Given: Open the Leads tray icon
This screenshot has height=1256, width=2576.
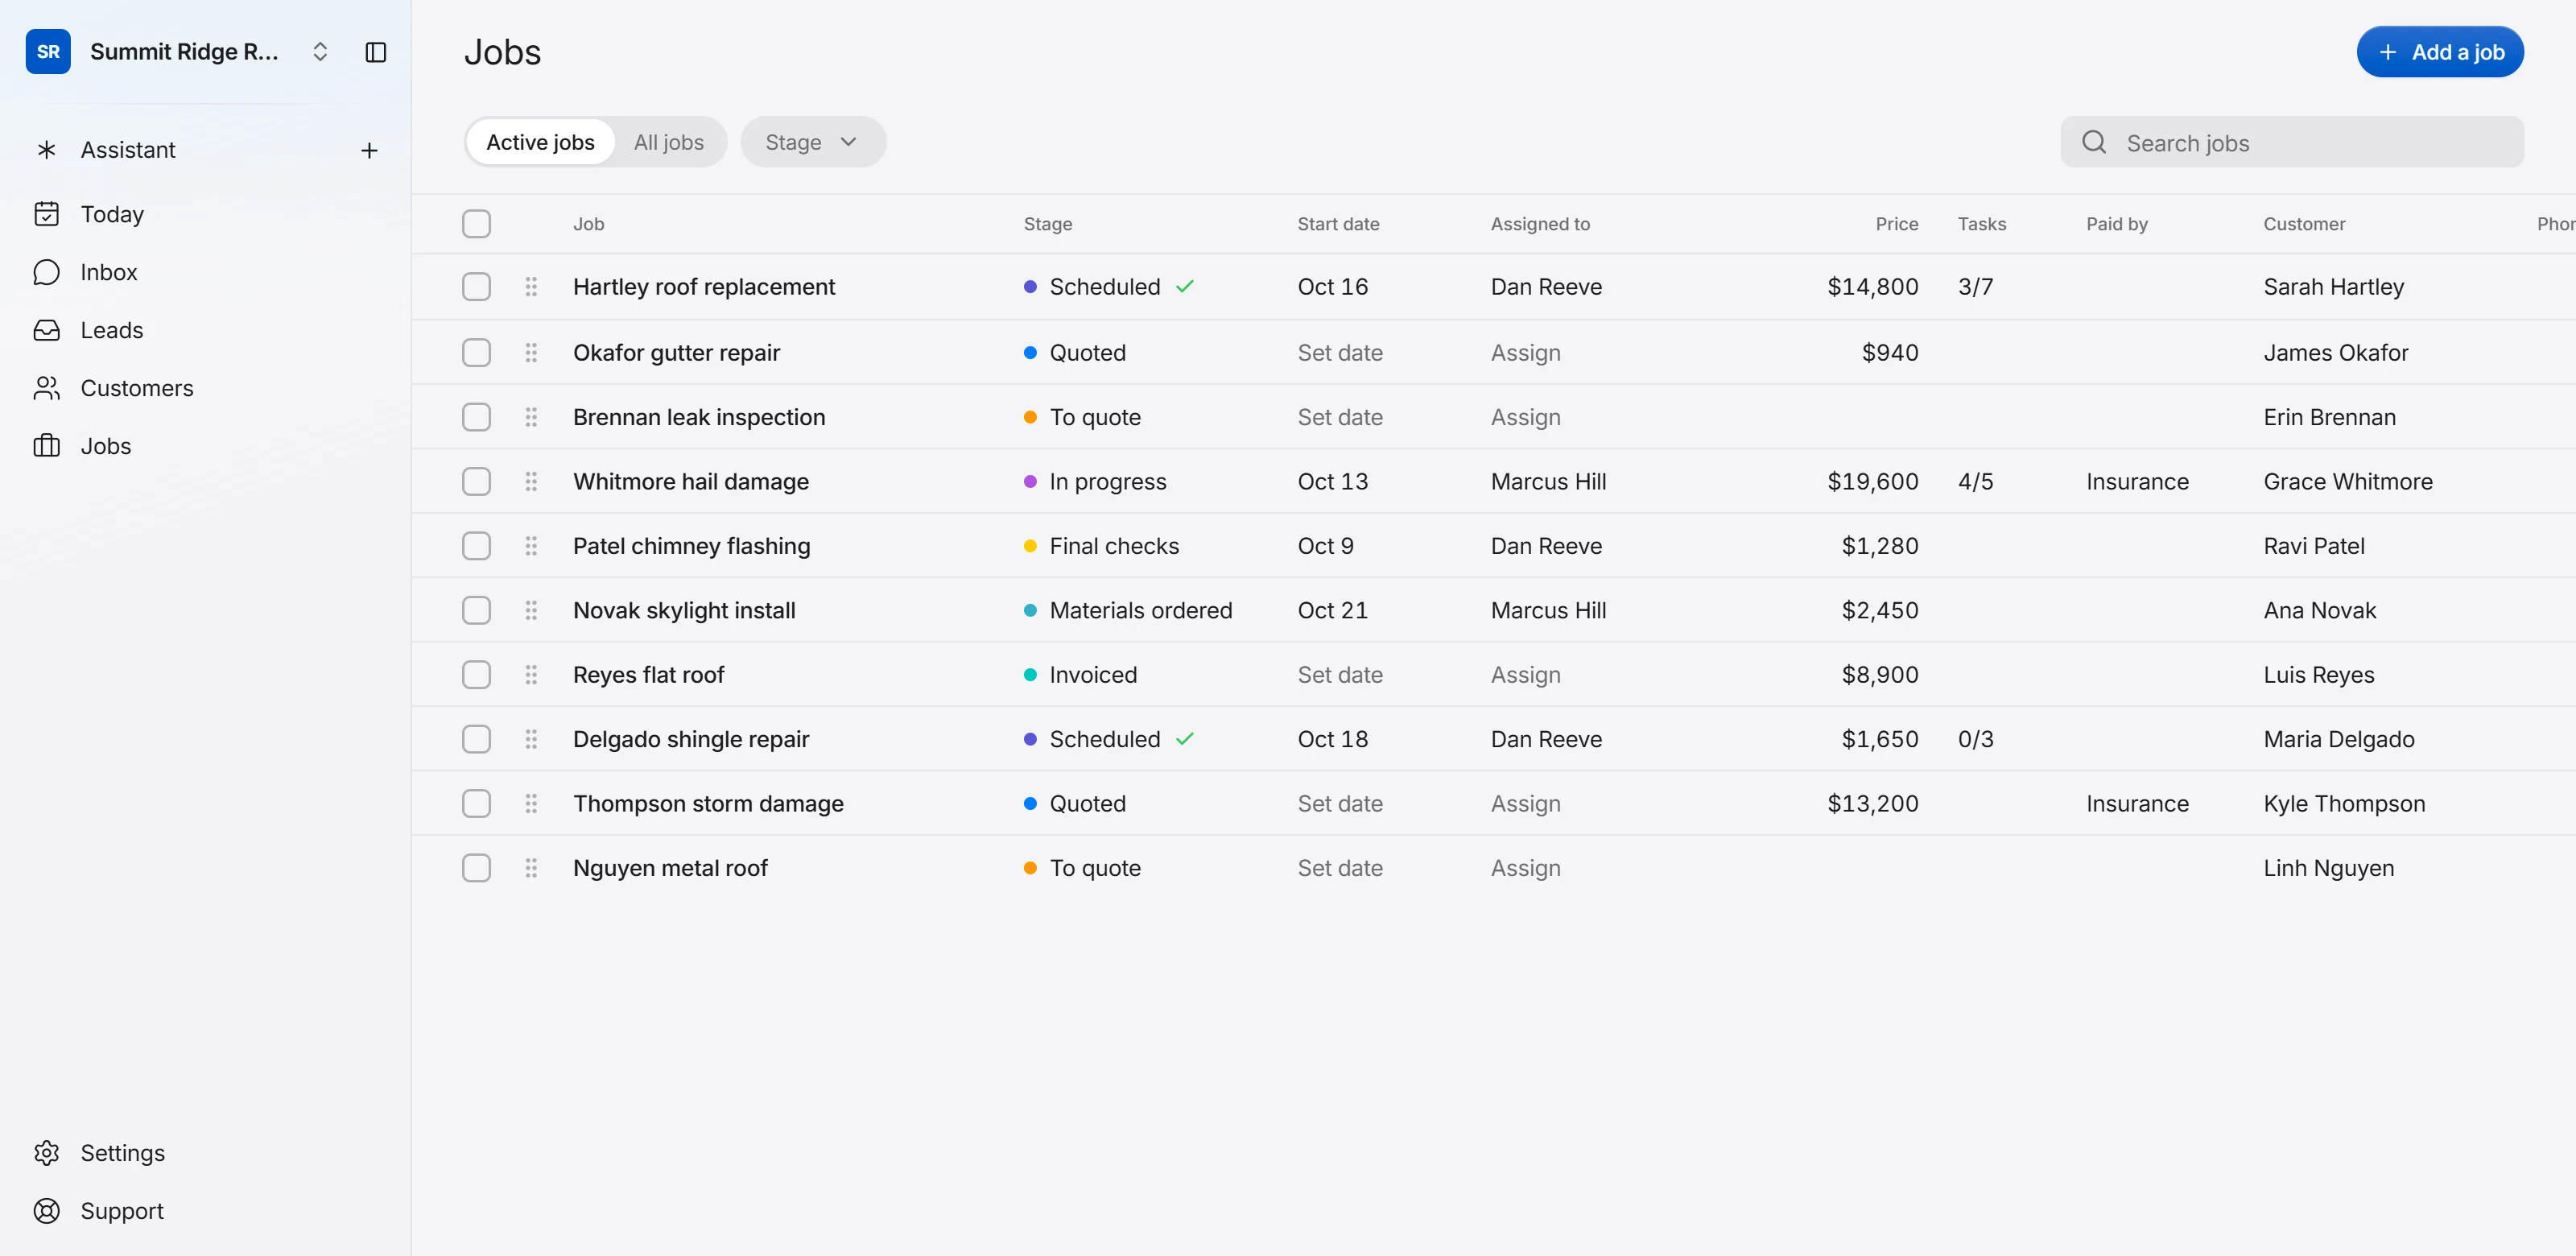Looking at the screenshot, I should (46, 330).
